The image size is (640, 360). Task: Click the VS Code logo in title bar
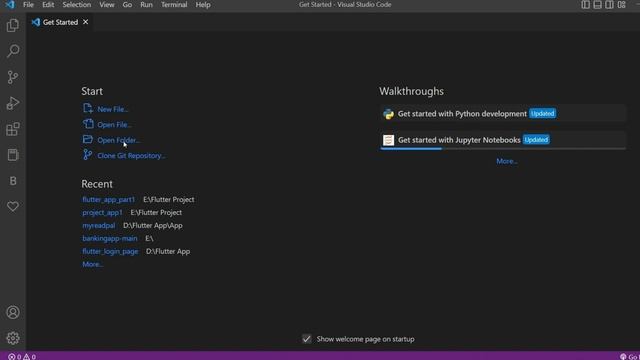point(10,4)
